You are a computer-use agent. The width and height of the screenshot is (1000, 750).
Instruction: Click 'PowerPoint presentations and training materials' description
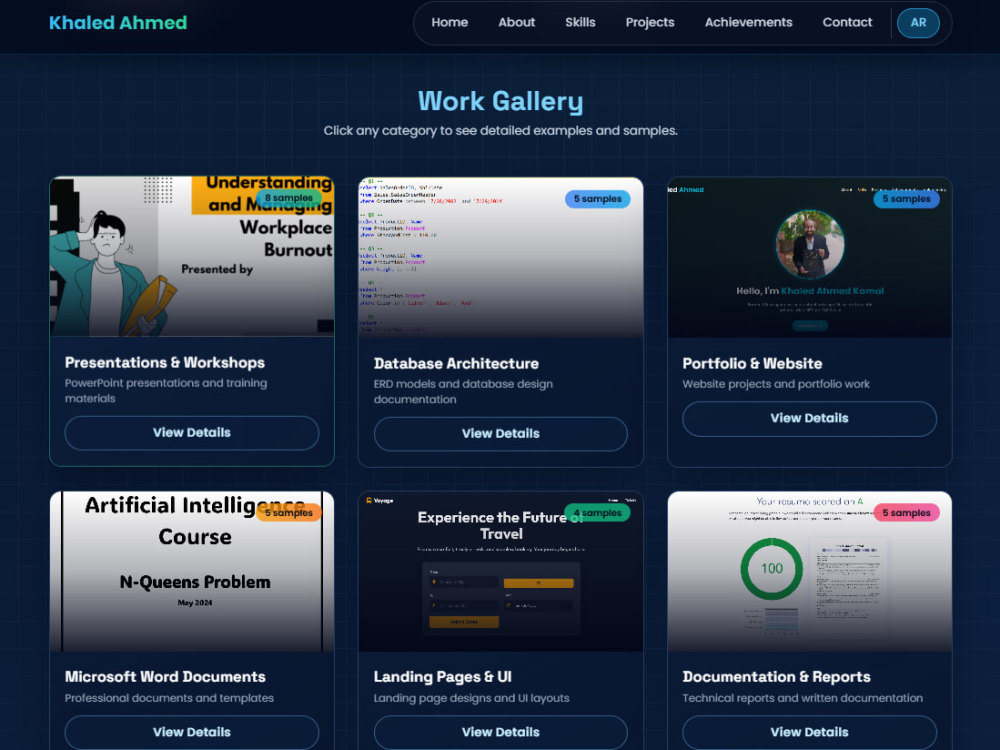pos(166,390)
